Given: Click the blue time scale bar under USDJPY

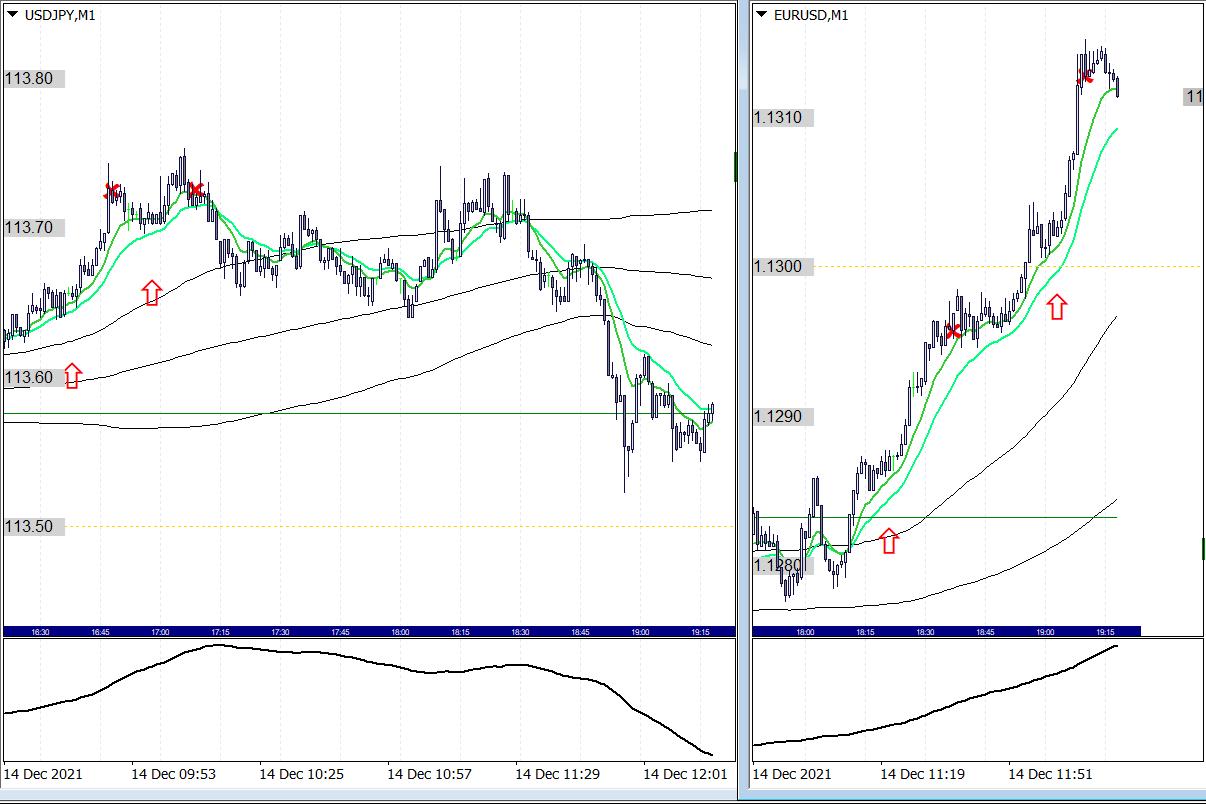Looking at the screenshot, I should [x=368, y=631].
